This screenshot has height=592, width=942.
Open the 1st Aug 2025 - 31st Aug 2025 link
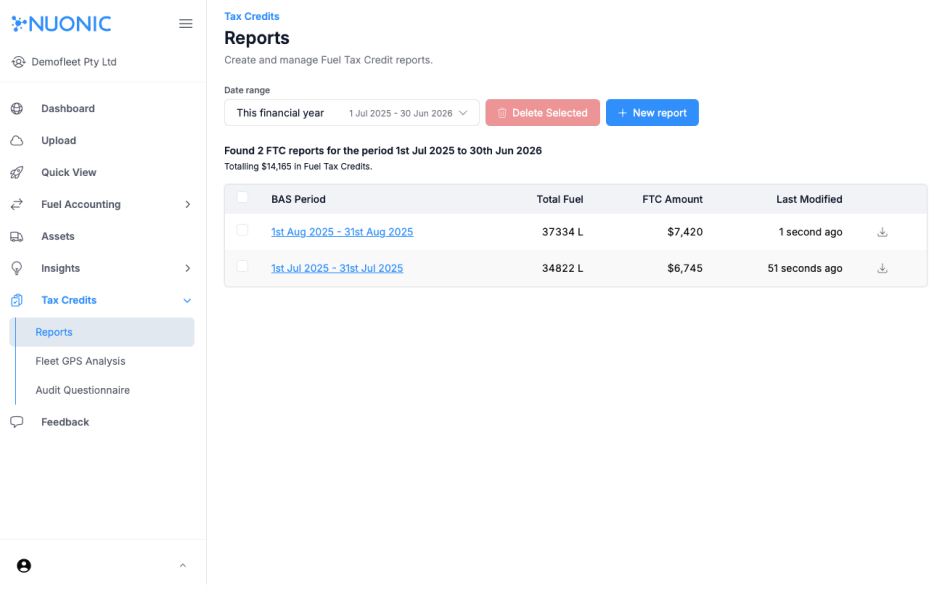(342, 232)
